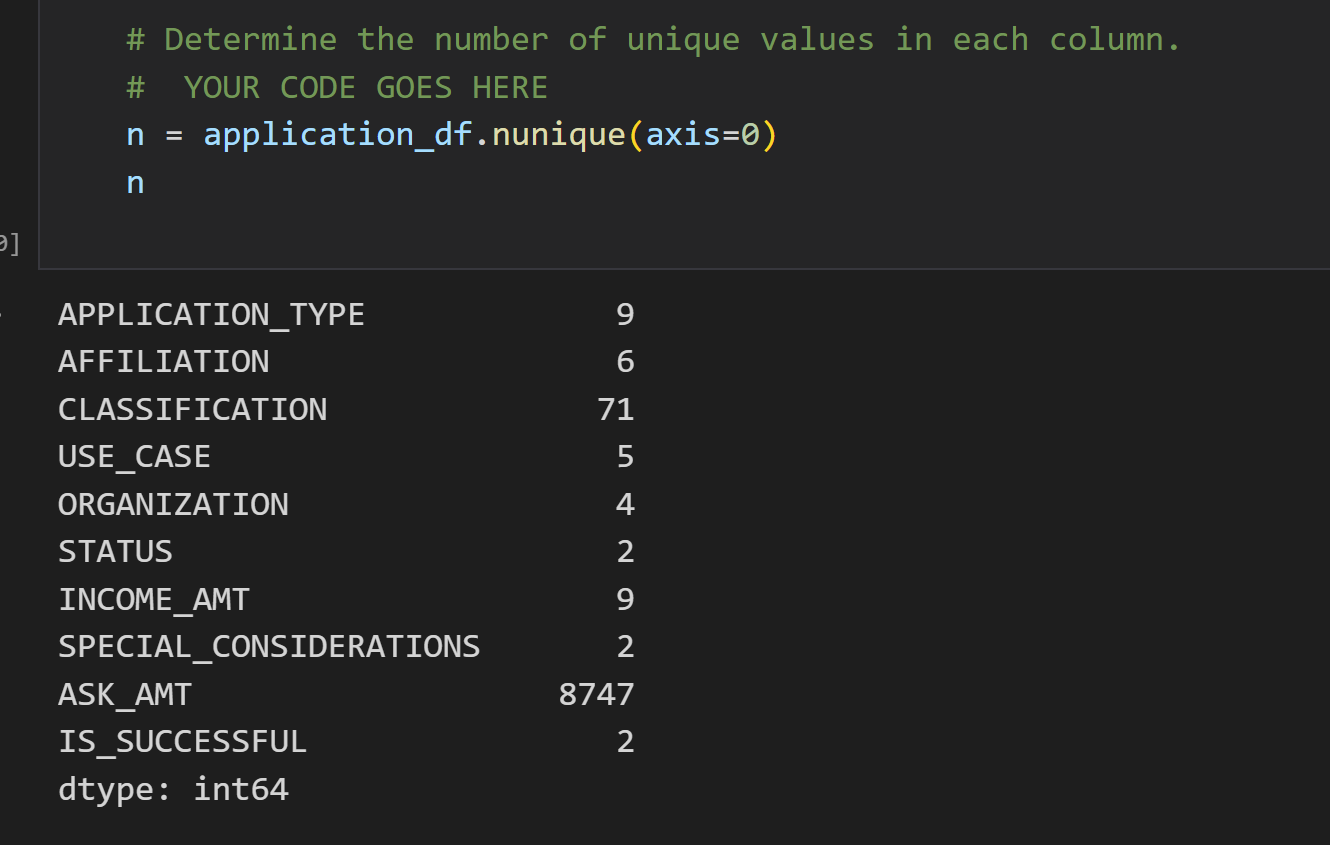Click the ASK_AMT output label
This screenshot has width=1330, height=845.
tap(125, 695)
